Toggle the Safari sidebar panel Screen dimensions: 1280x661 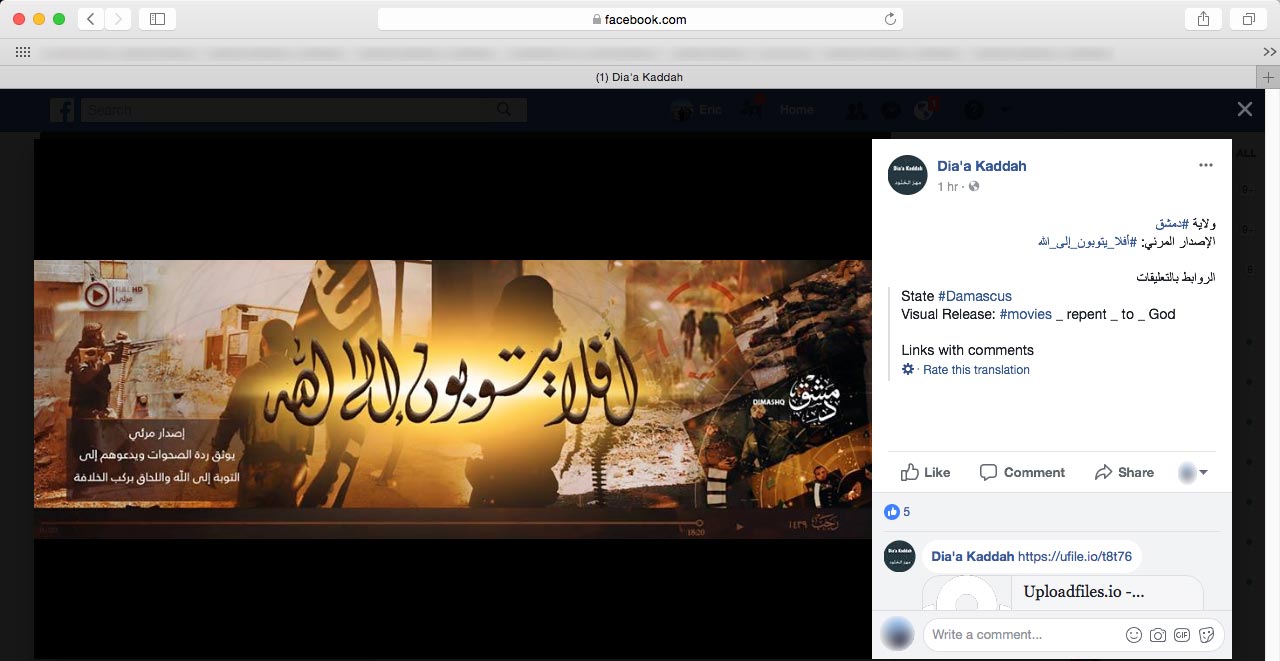(x=157, y=19)
